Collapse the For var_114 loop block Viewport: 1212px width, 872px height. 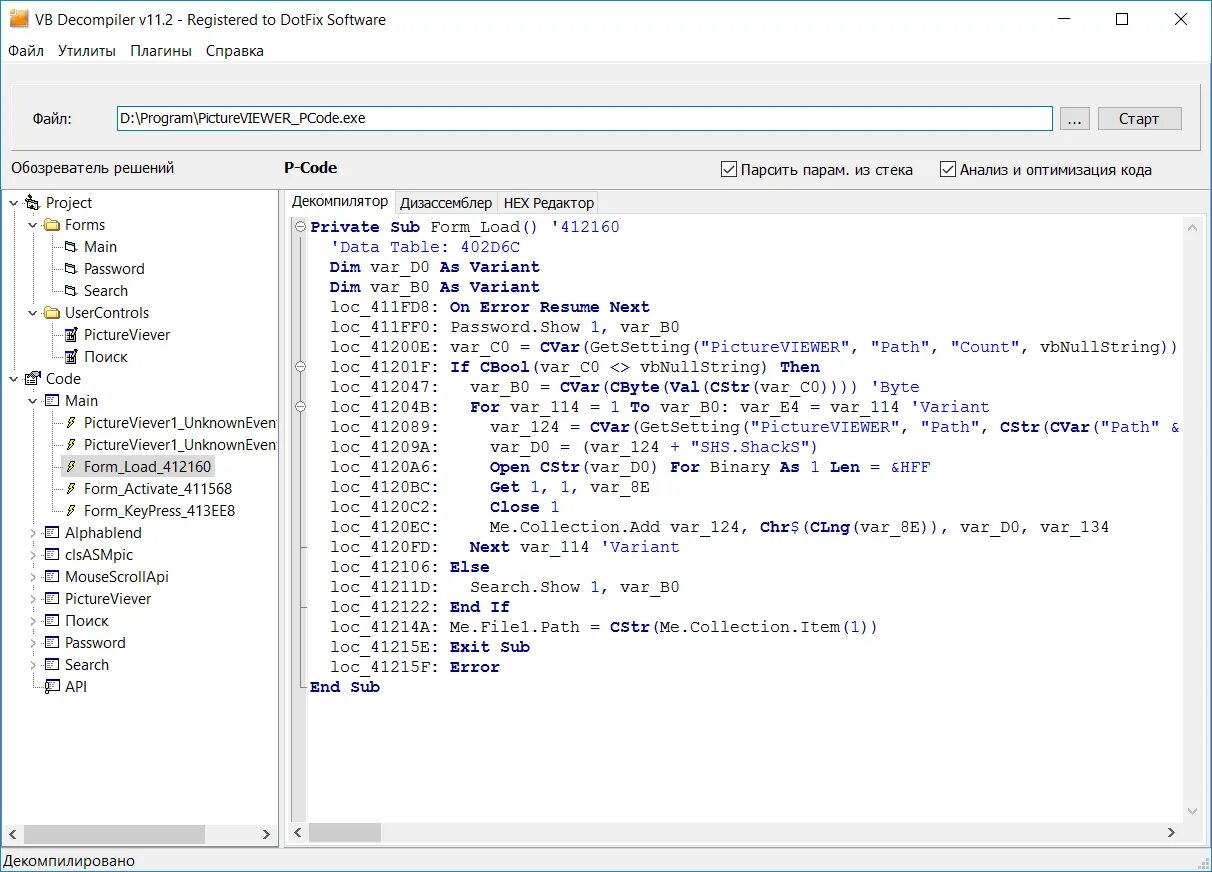300,407
